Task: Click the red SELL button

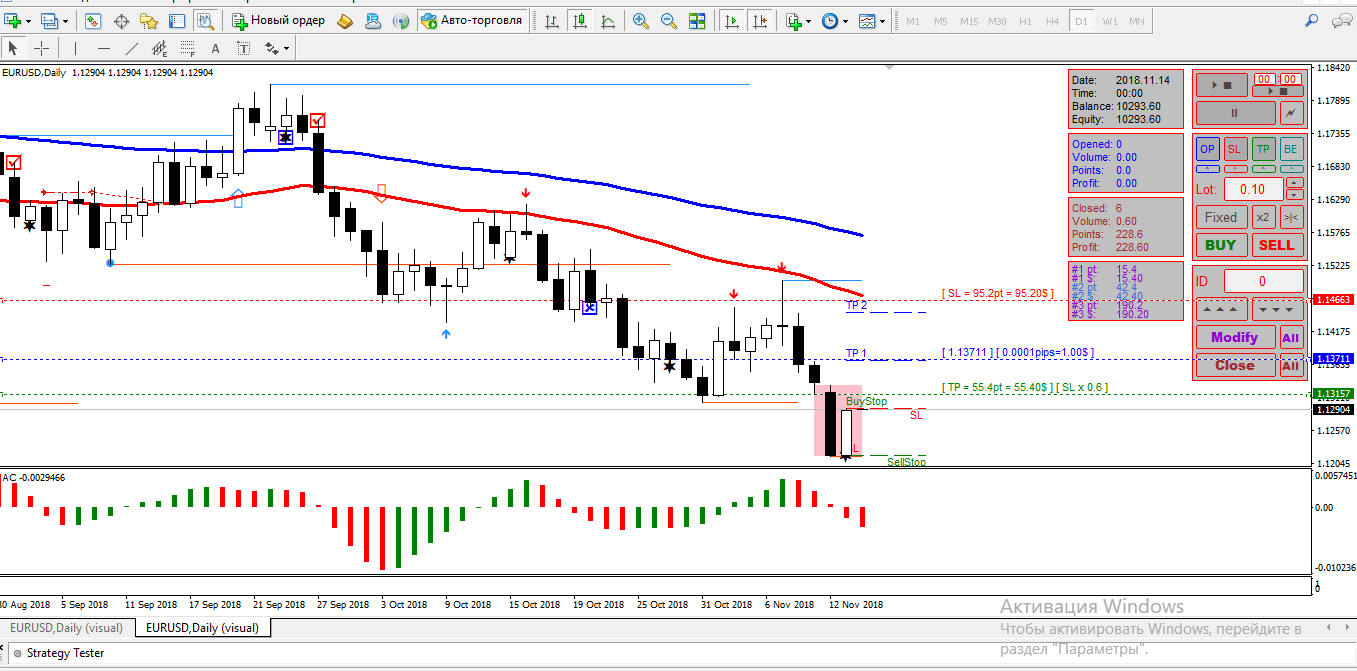Action: coord(1277,245)
